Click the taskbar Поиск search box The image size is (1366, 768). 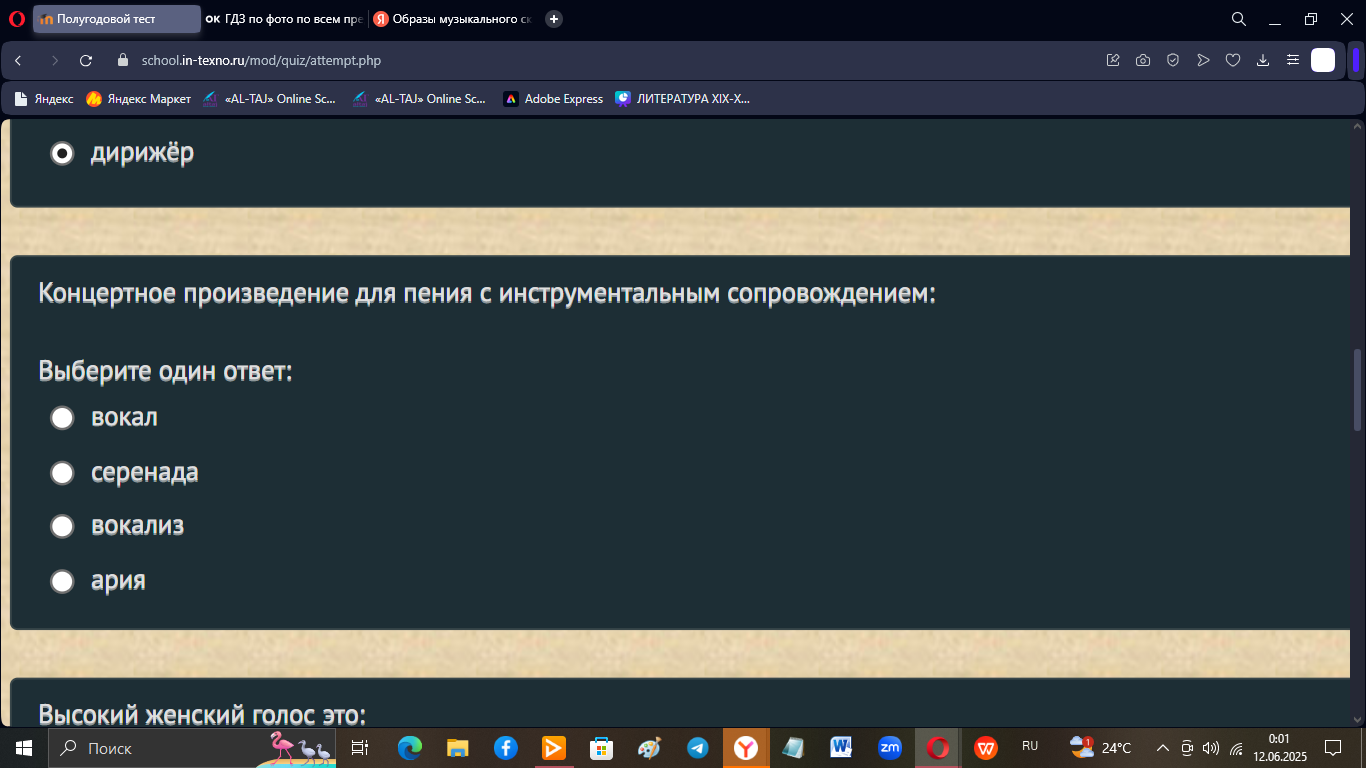(x=192, y=748)
